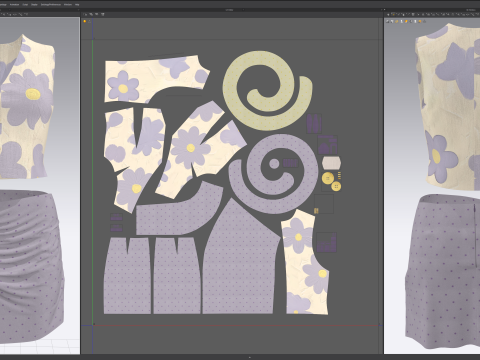Click third icon in center 2D window toolbar
The image size is (480, 360).
[x=97, y=14]
